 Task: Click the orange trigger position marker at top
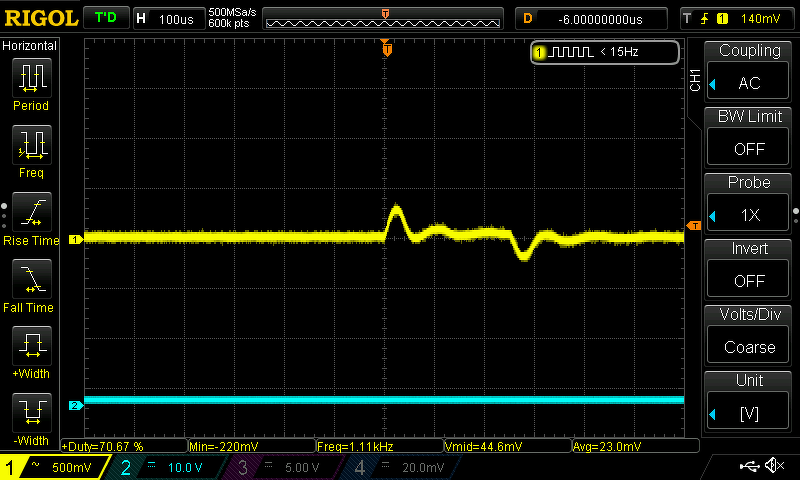tap(387, 48)
